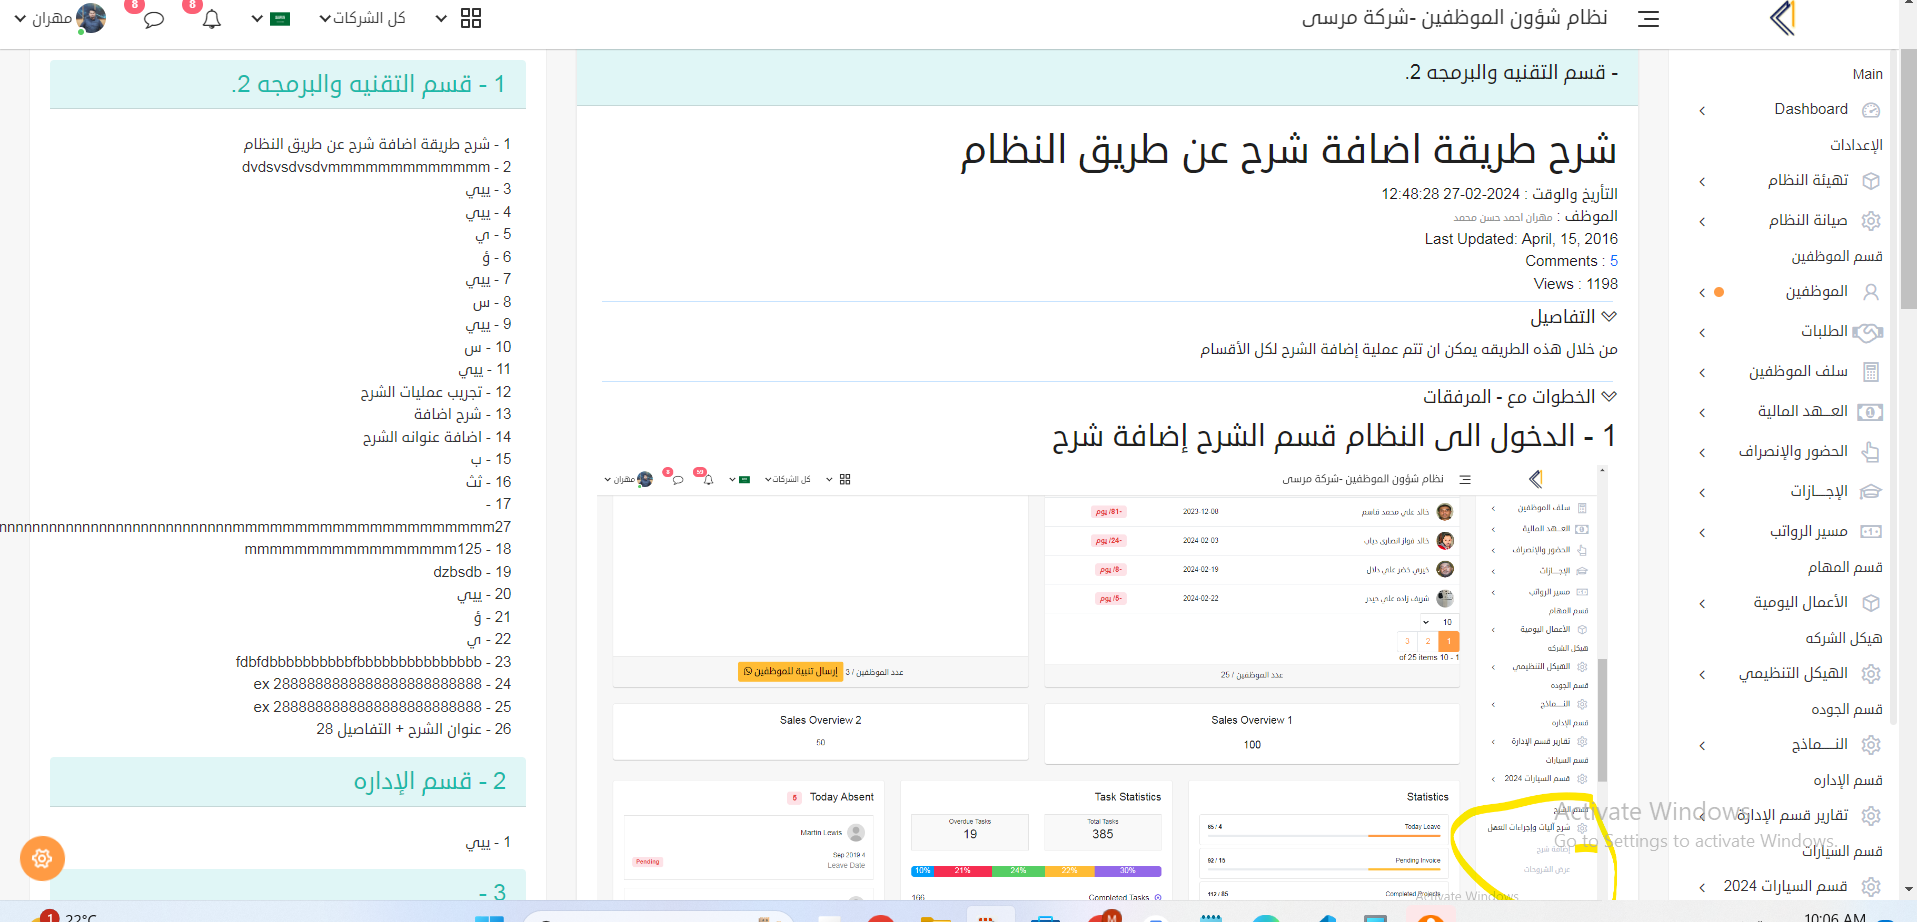
Task: Click the app logo in header
Action: click(x=1782, y=18)
